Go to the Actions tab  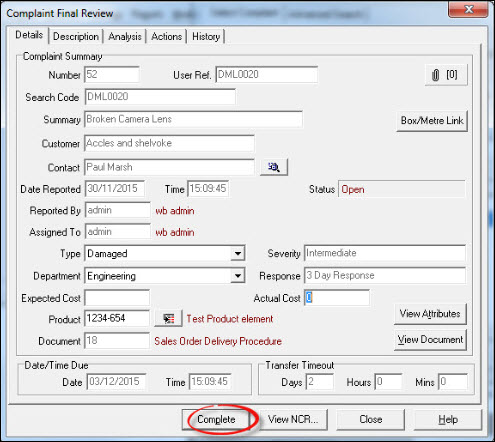(x=166, y=36)
